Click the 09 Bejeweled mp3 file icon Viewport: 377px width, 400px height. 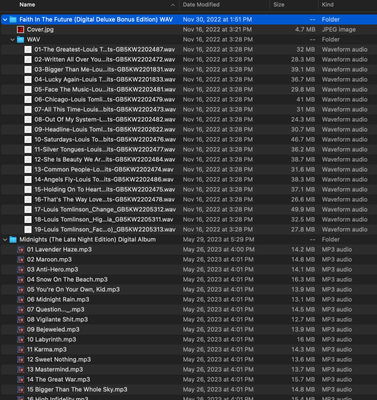21,330
